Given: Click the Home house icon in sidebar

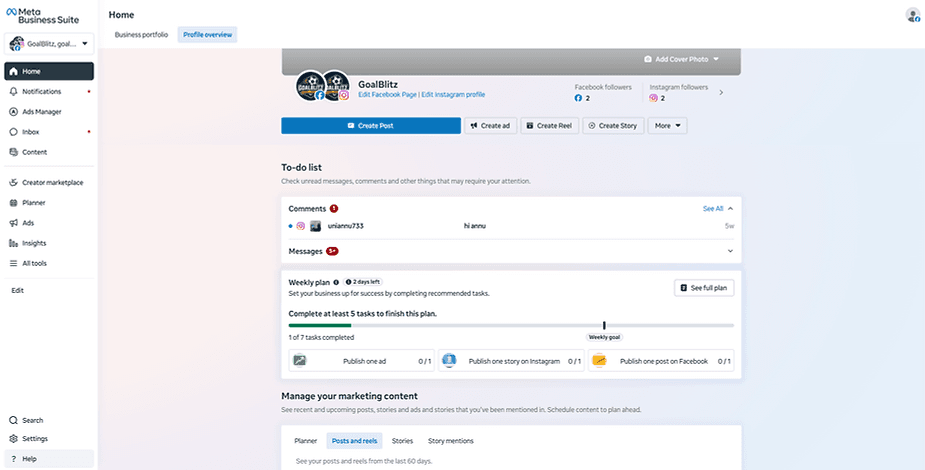Looking at the screenshot, I should pos(14,71).
